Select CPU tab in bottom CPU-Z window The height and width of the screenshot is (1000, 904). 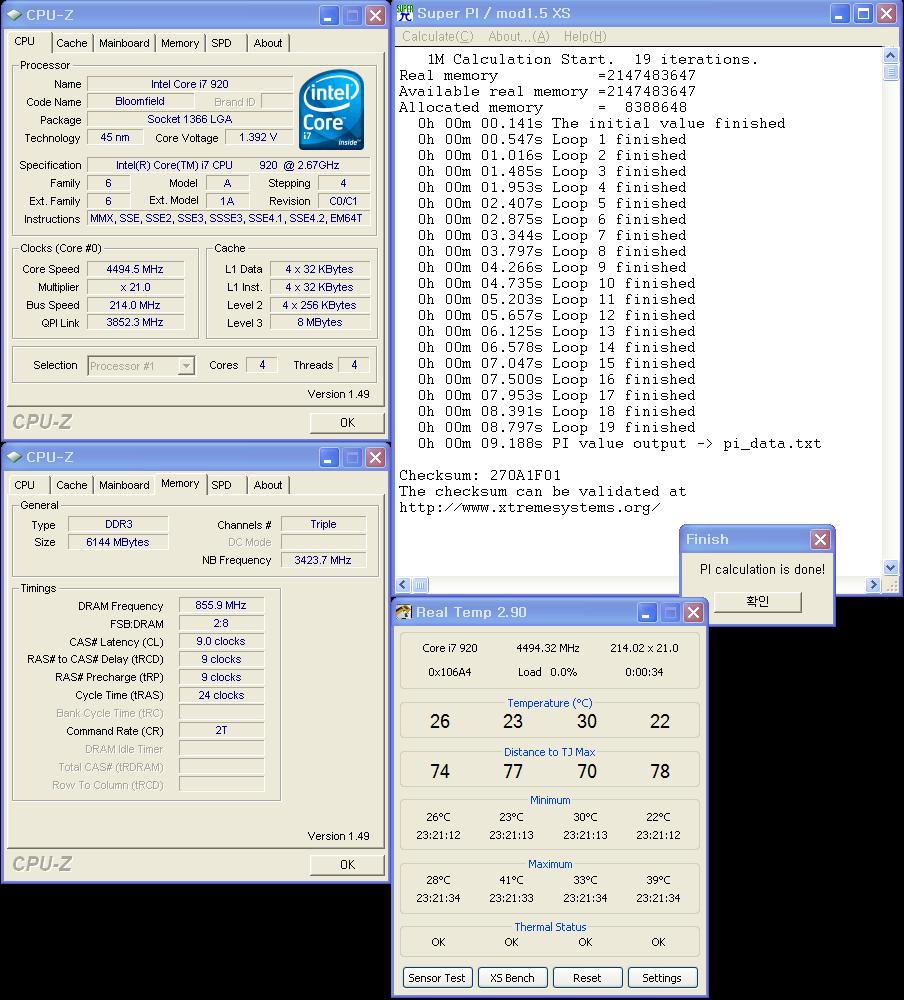click(24, 485)
